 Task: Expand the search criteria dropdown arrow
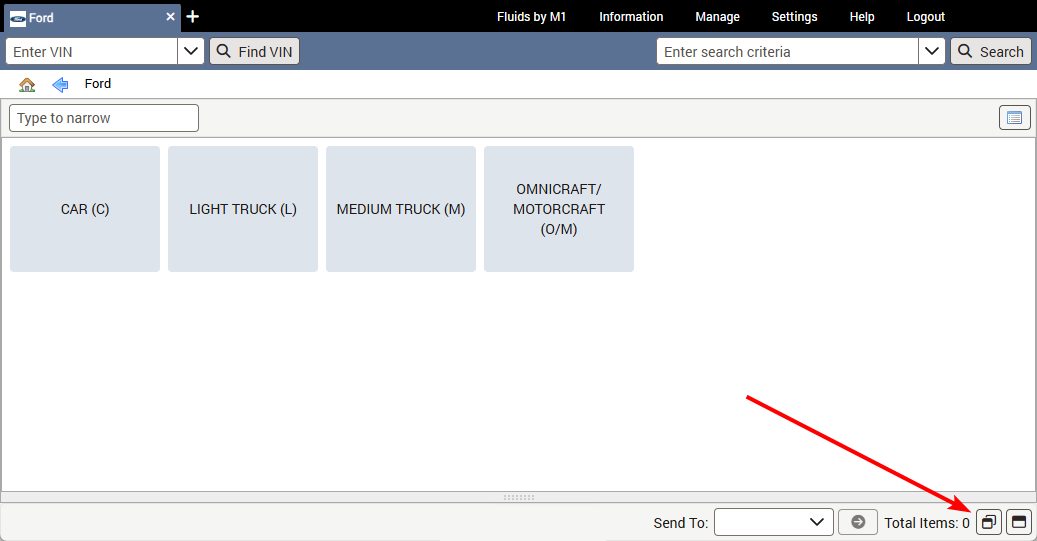pos(932,52)
